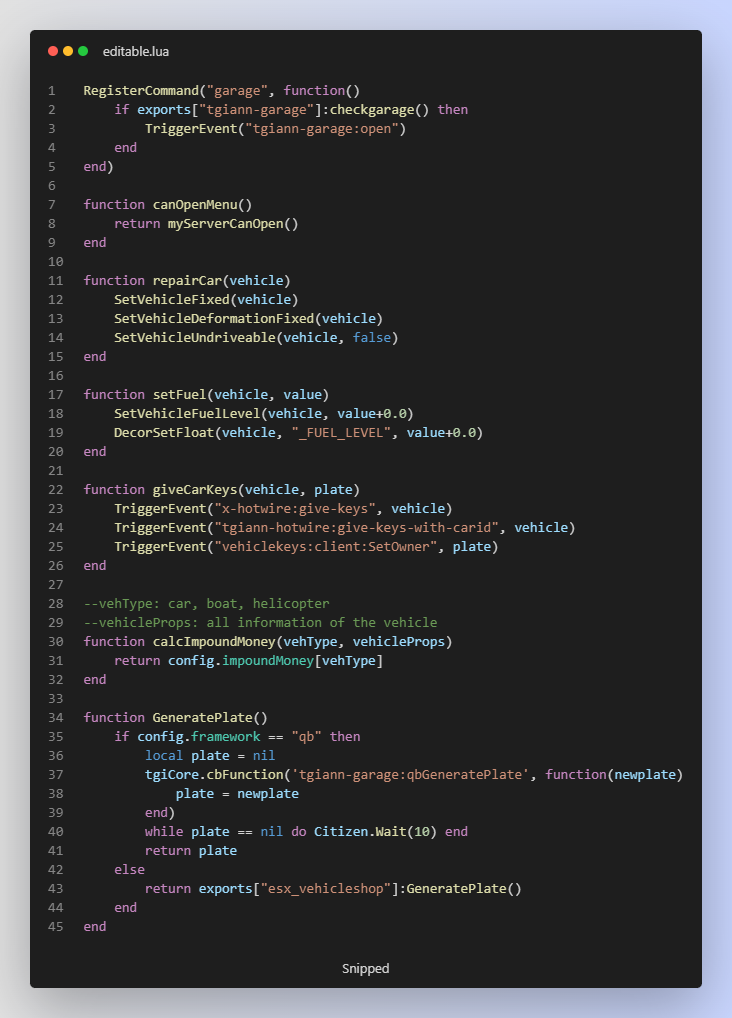Click the green maximize dot
The height and width of the screenshot is (1018, 732).
(83, 51)
